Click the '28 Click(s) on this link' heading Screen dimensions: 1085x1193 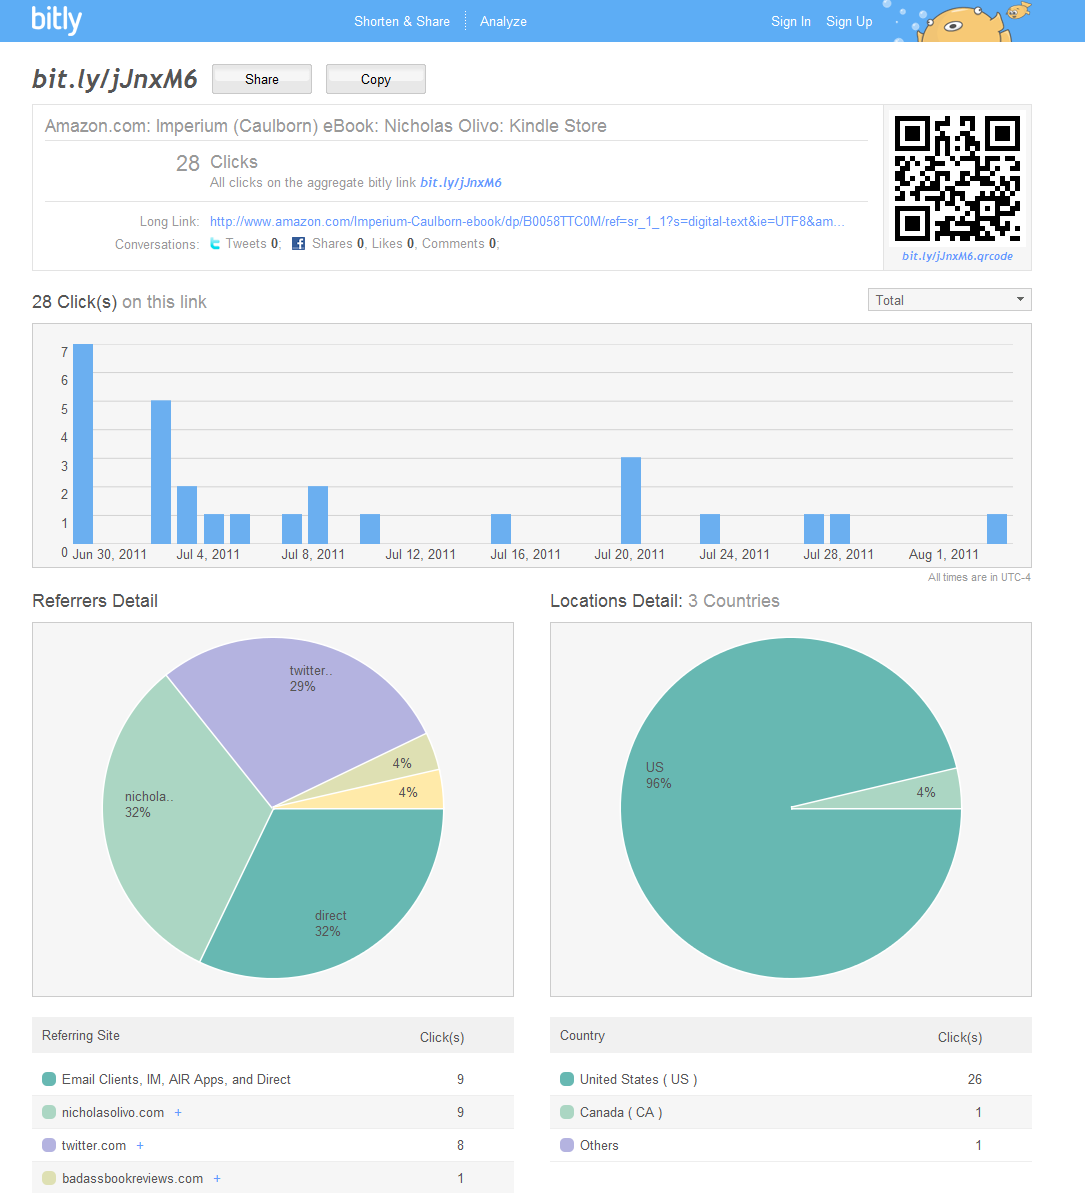[119, 302]
